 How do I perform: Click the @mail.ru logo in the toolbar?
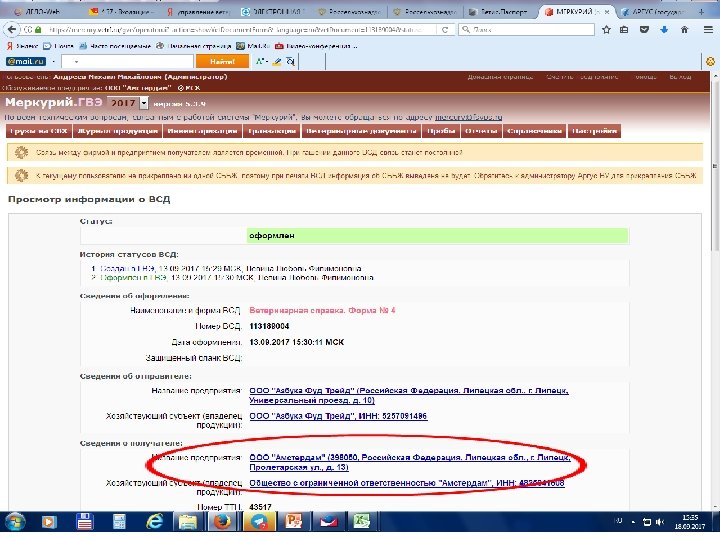tap(26, 61)
